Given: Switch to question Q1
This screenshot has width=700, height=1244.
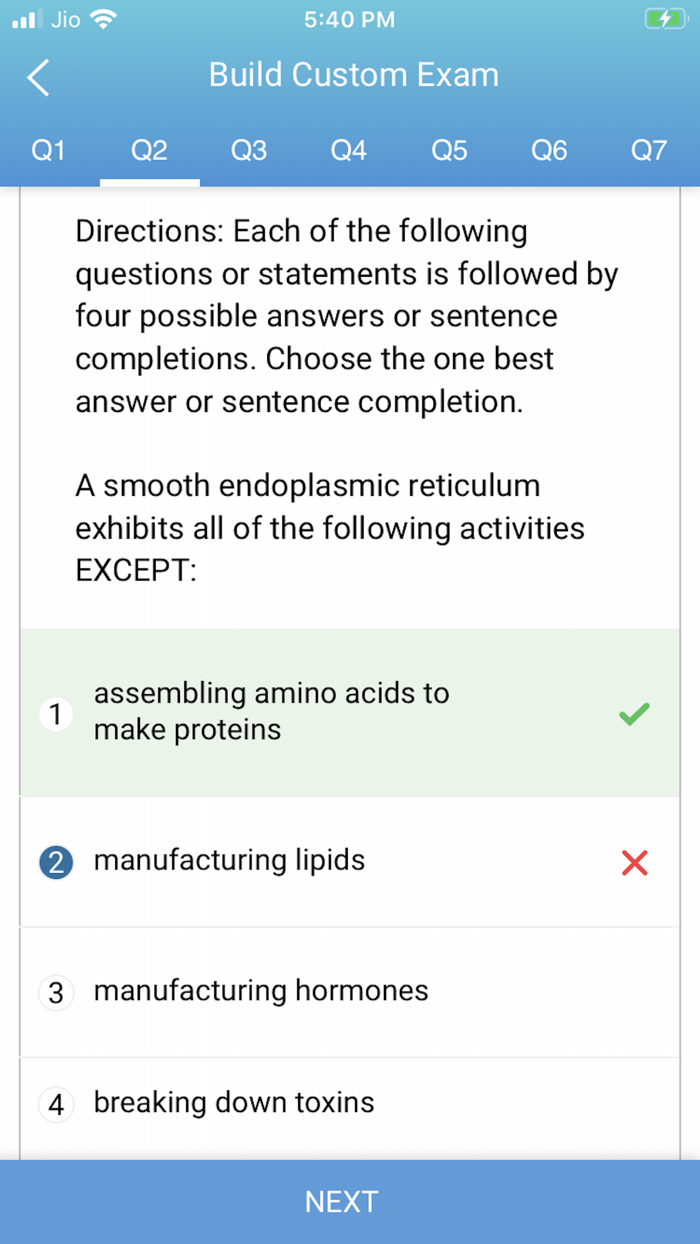Looking at the screenshot, I should (x=49, y=150).
